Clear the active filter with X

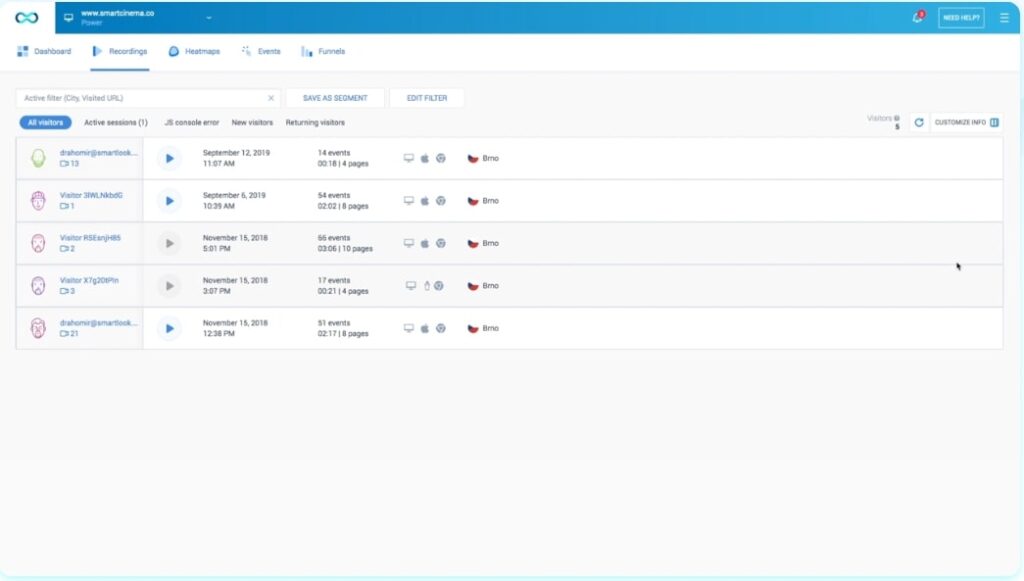coord(271,98)
